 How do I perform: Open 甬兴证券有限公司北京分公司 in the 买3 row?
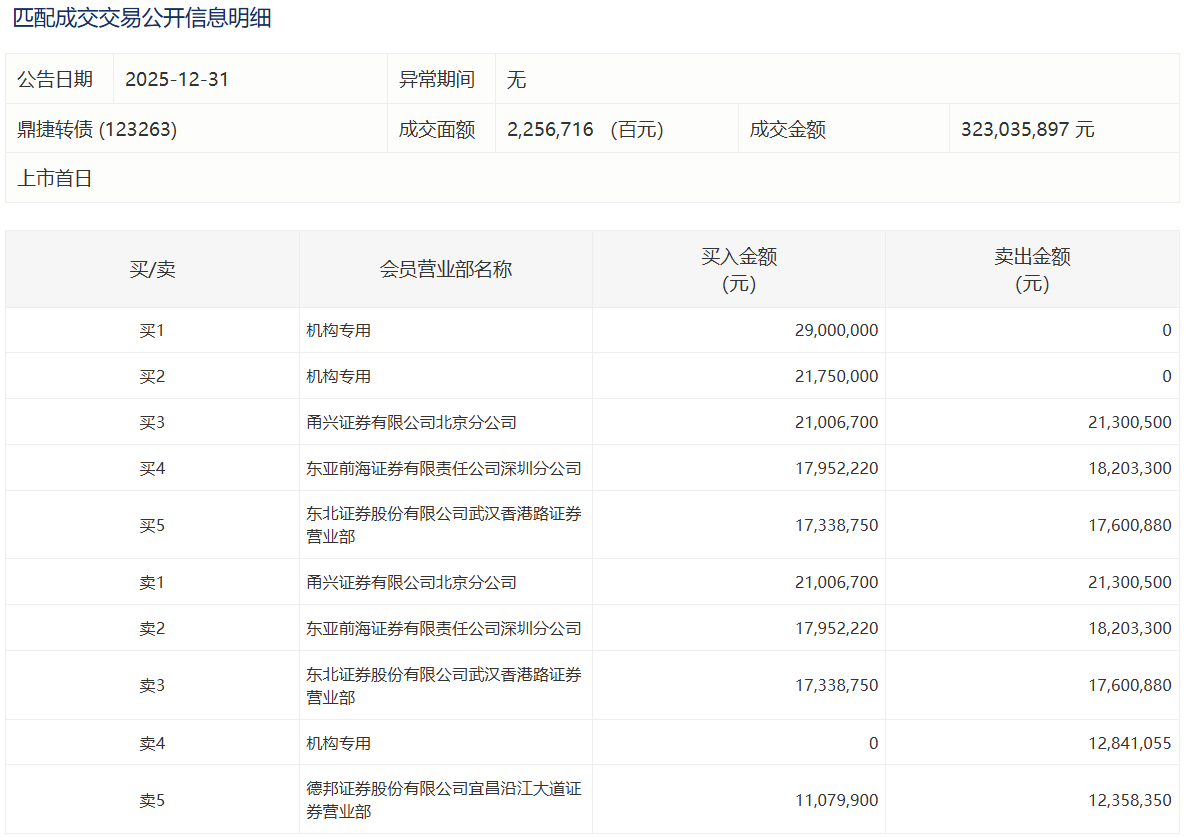pos(411,422)
